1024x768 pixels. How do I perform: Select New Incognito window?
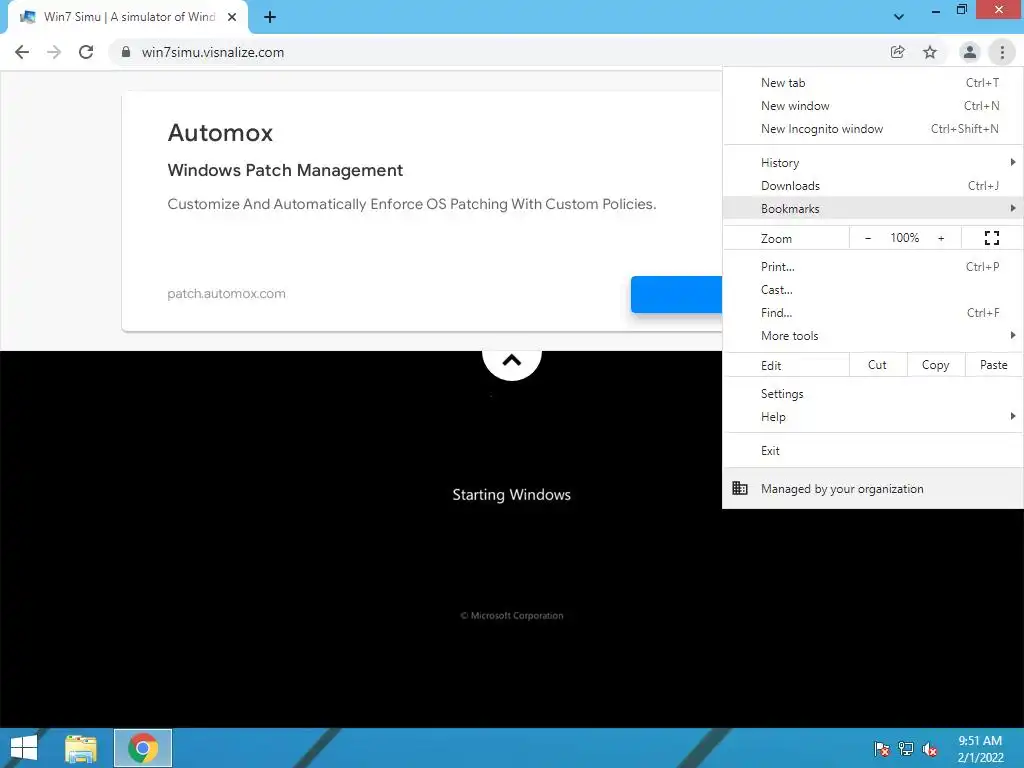point(872,129)
